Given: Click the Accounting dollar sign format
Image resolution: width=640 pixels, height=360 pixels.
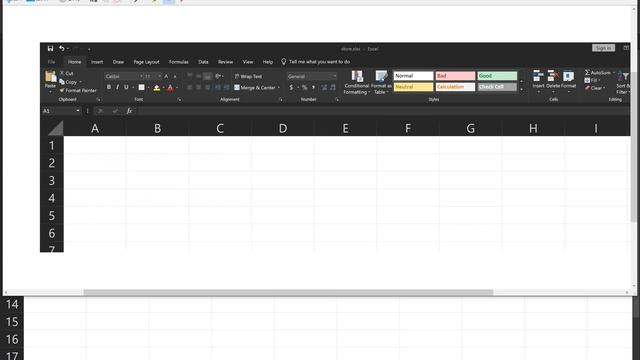Looking at the screenshot, I should point(291,87).
